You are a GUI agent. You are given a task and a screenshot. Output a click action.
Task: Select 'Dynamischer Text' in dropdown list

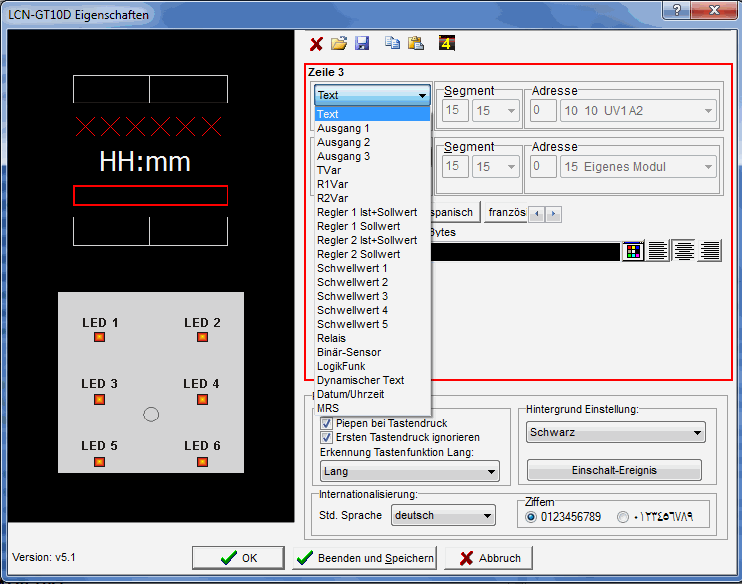pos(360,380)
